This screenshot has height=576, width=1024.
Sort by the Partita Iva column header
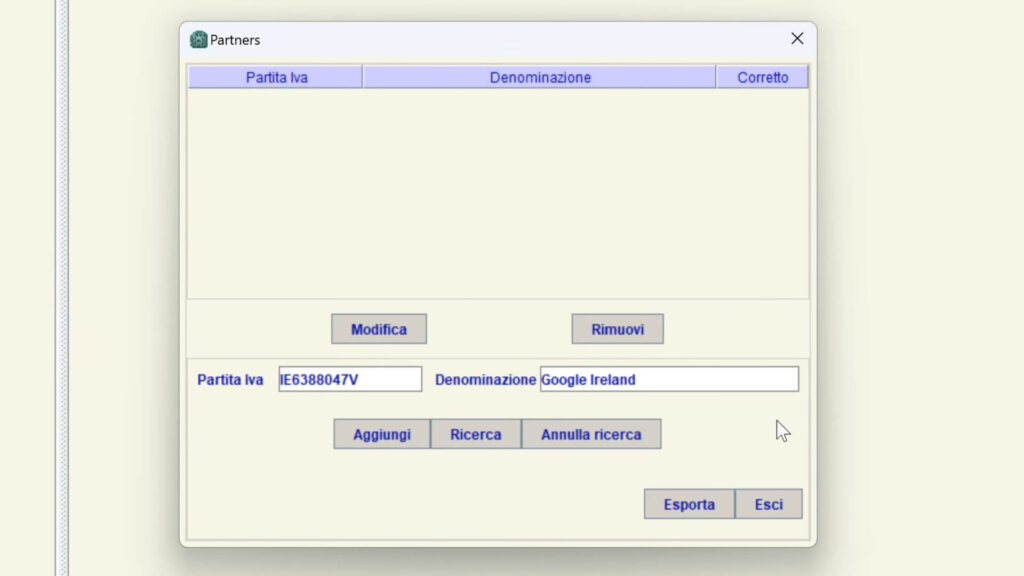point(276,77)
